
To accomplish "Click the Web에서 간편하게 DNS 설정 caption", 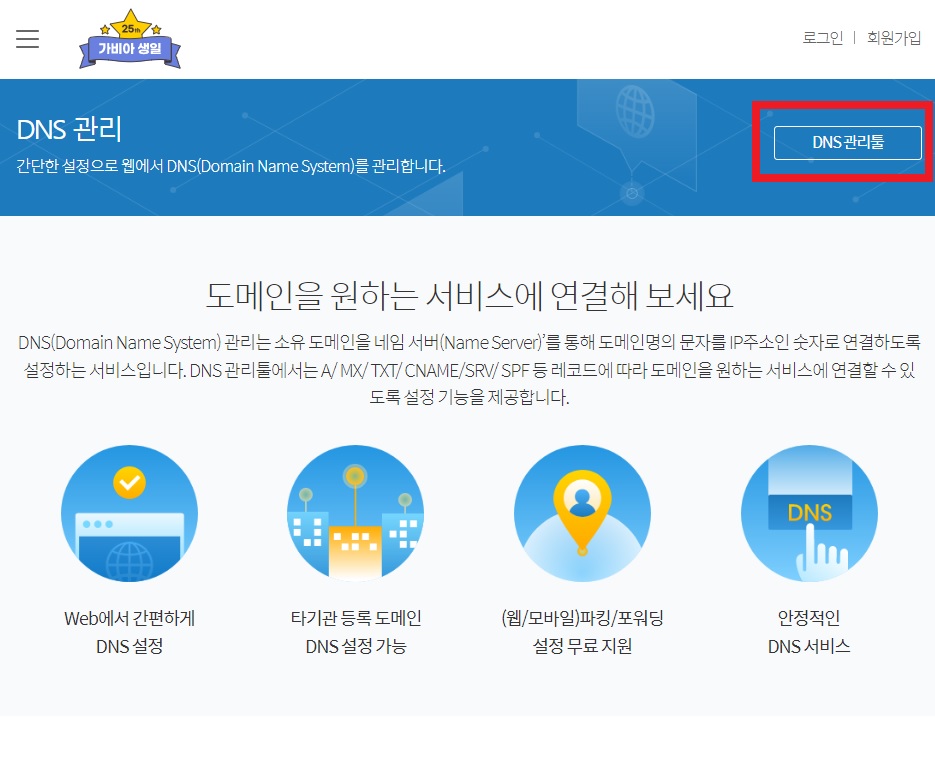I will [x=129, y=631].
